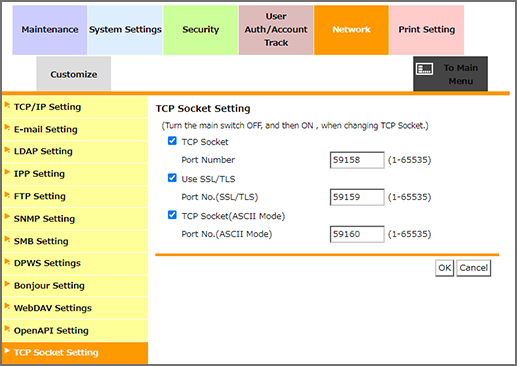Open Bonjour Setting in sidebar
517x366 pixels.
(x=75, y=286)
